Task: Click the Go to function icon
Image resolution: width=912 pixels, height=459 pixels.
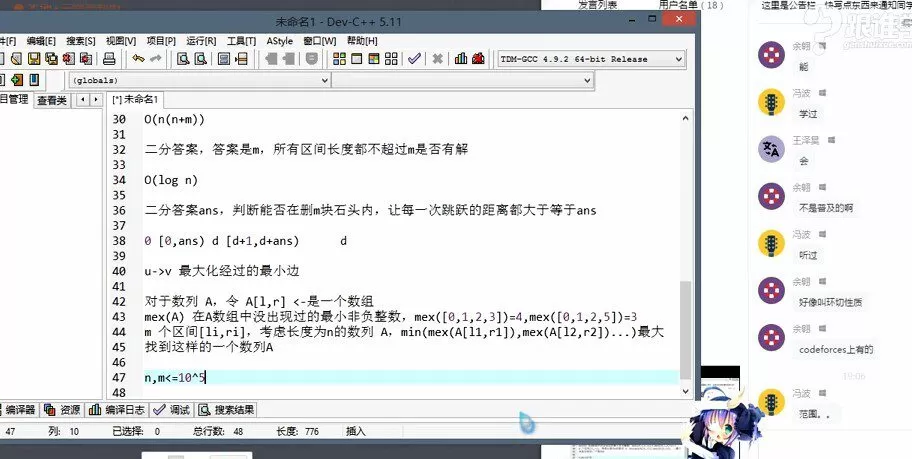Action: tap(224, 59)
